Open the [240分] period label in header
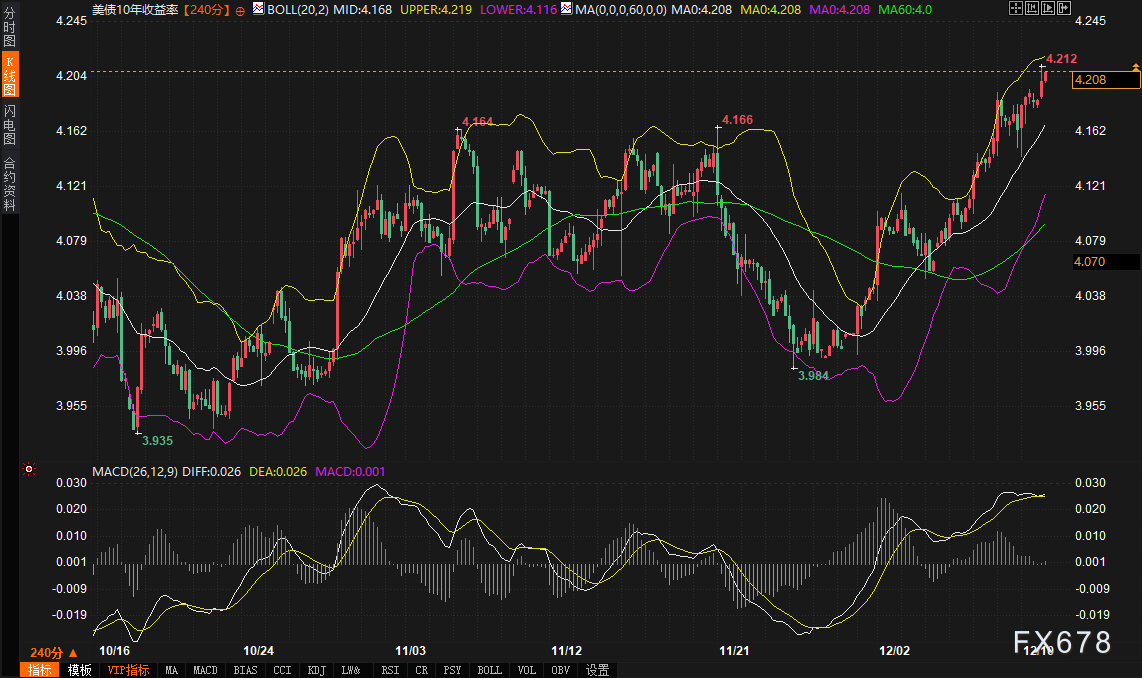The image size is (1142, 678). point(208,9)
